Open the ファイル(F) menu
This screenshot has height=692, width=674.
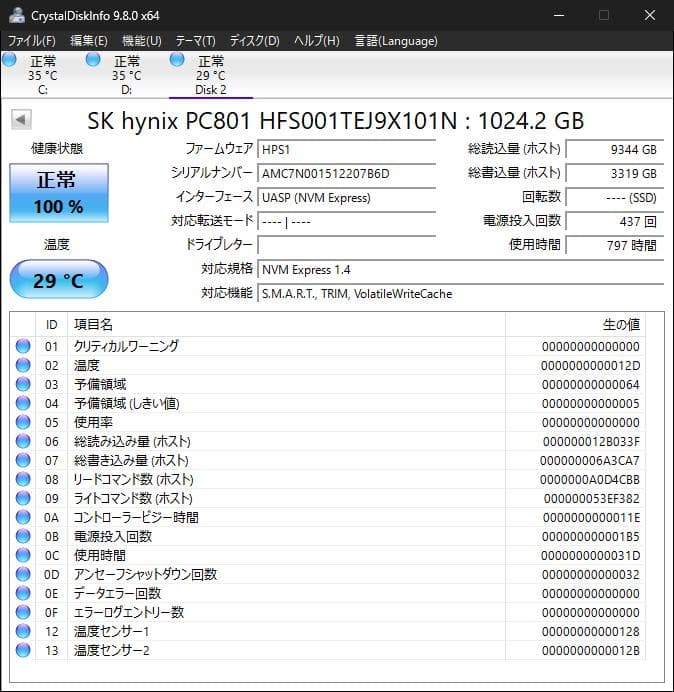(x=32, y=41)
